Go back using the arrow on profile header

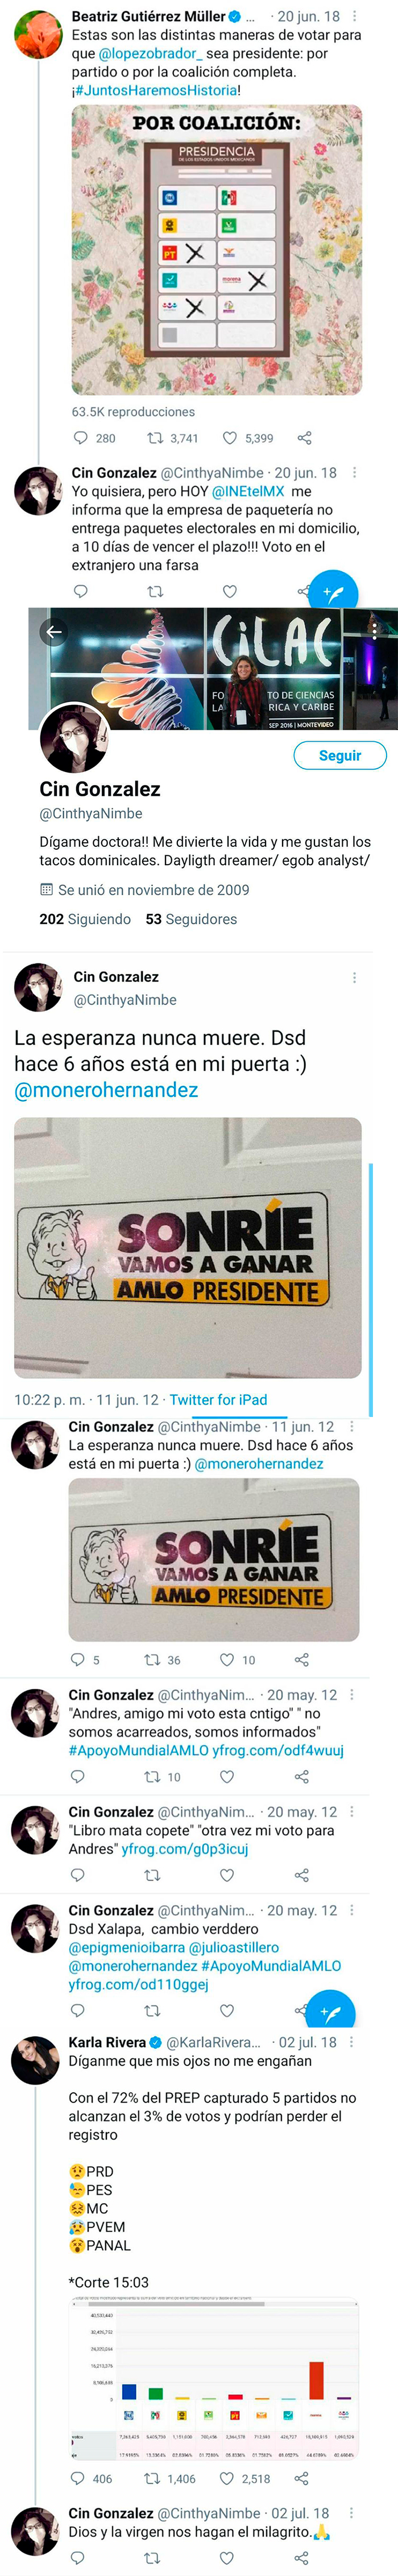tap(54, 631)
